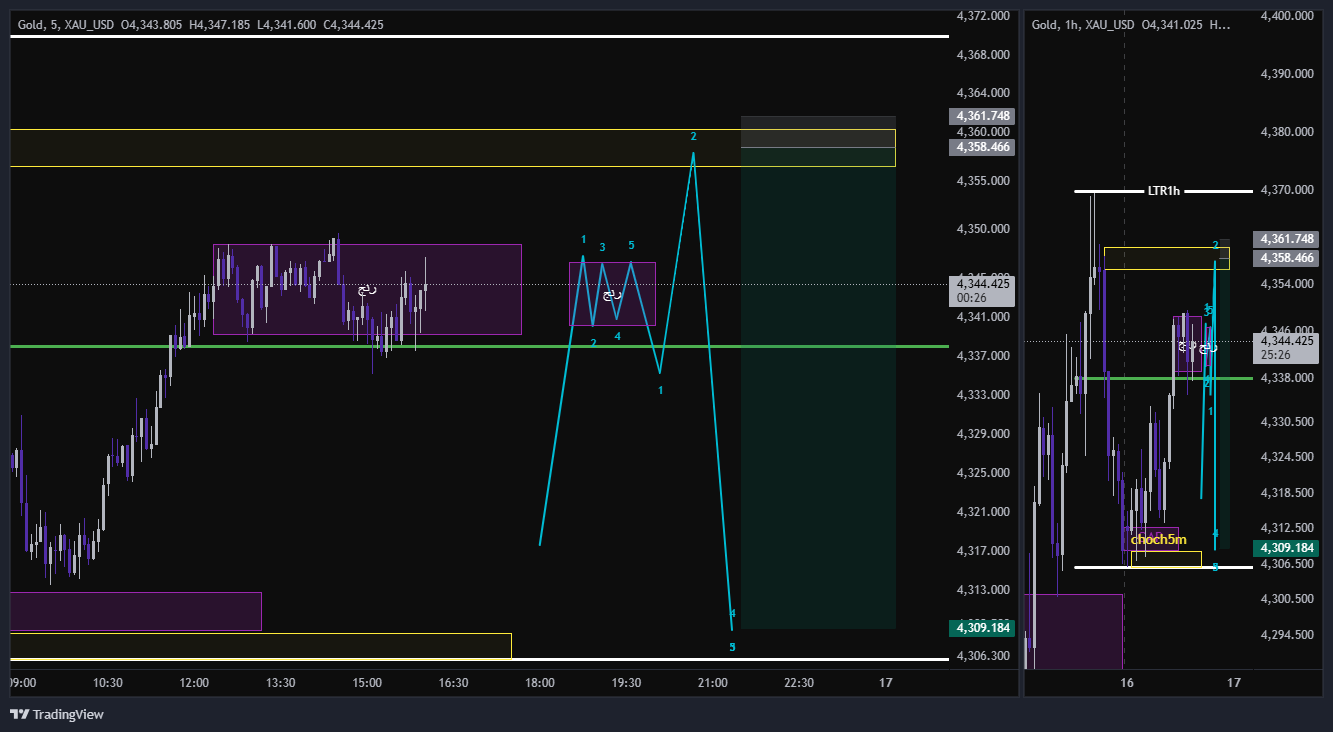The height and width of the screenshot is (732, 1333).
Task: Click the 4,364.000 price axis tick
Action: [984, 94]
